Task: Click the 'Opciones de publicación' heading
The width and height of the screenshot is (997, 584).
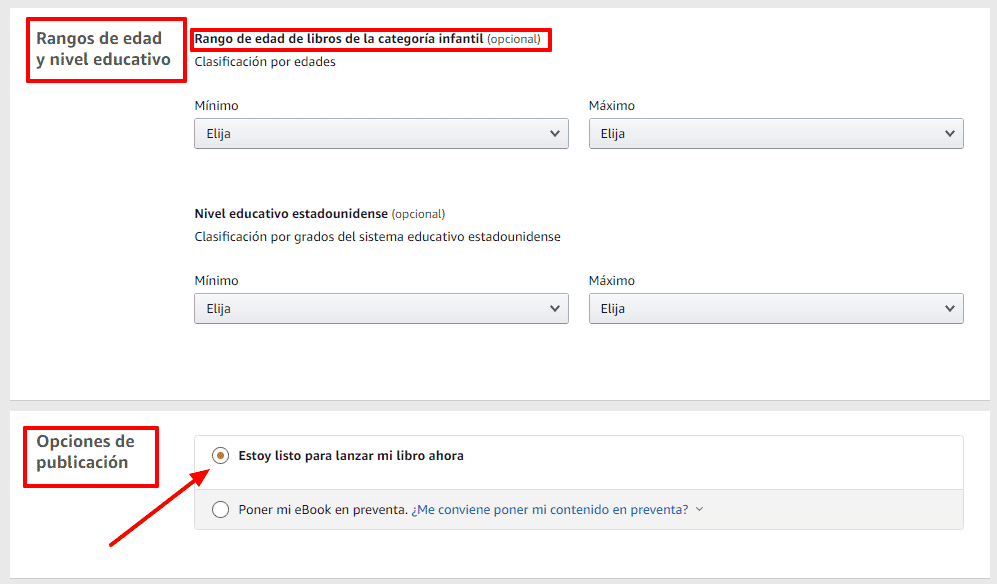Action: [85, 452]
